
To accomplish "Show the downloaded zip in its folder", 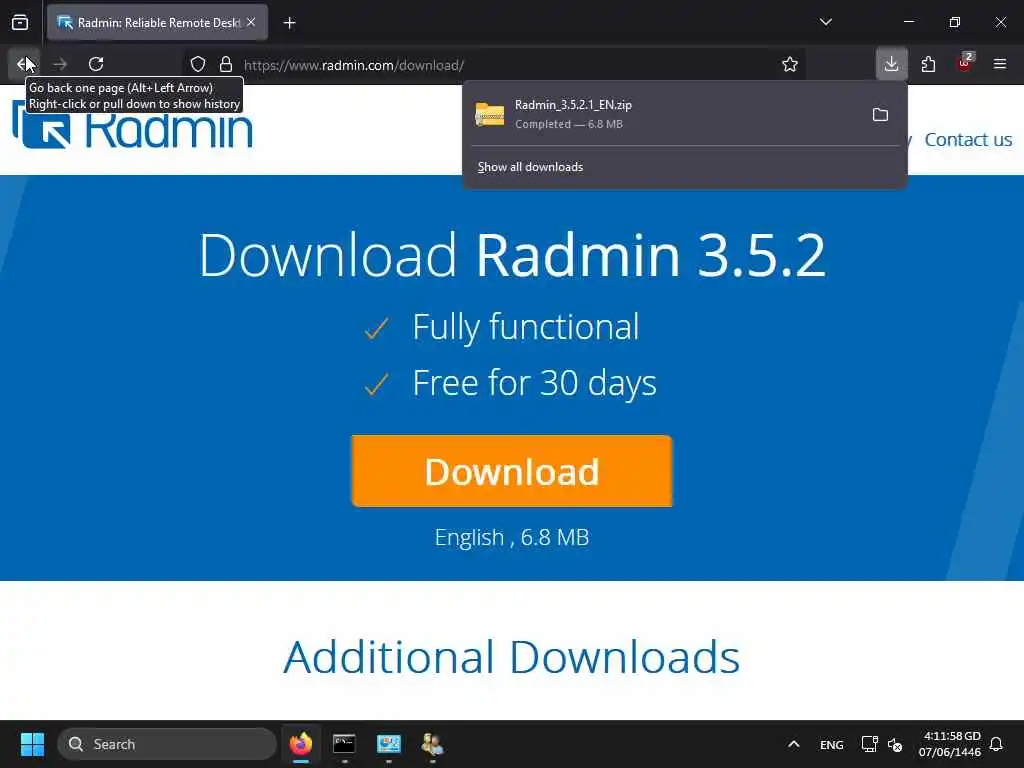I will click(x=880, y=115).
